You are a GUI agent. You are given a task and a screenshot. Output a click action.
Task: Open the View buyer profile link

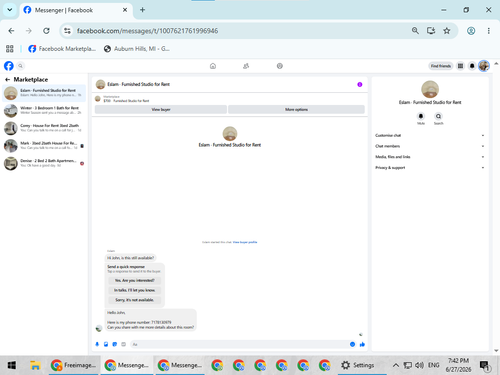(245, 242)
